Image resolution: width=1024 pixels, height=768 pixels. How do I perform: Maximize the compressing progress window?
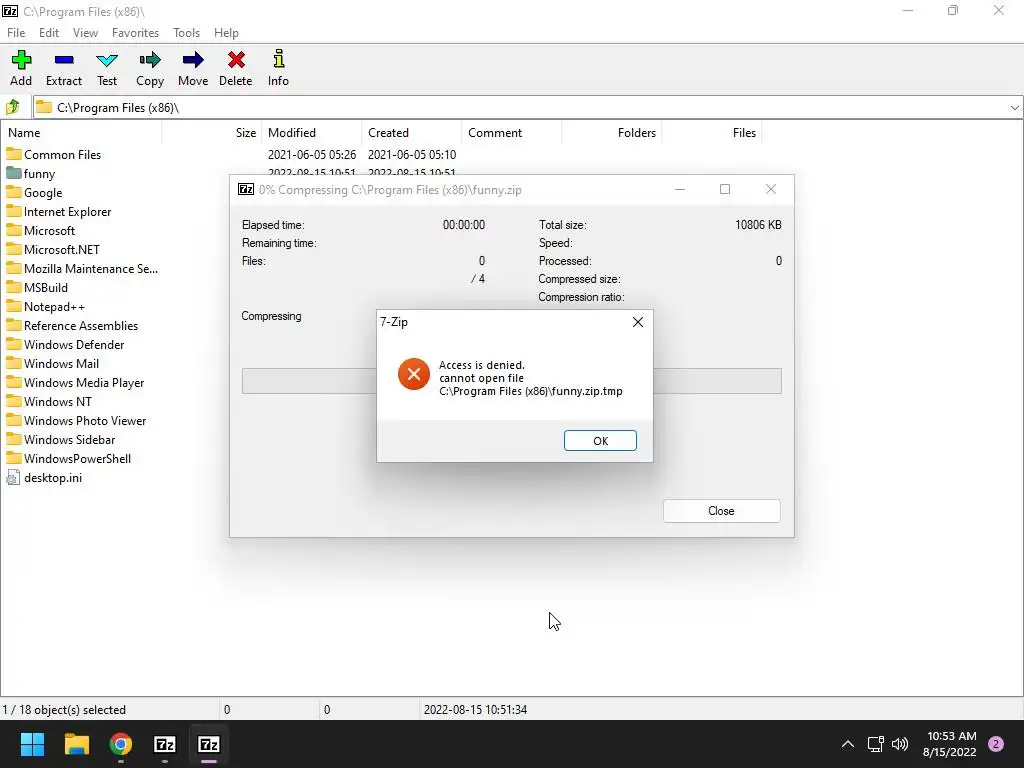[725, 189]
